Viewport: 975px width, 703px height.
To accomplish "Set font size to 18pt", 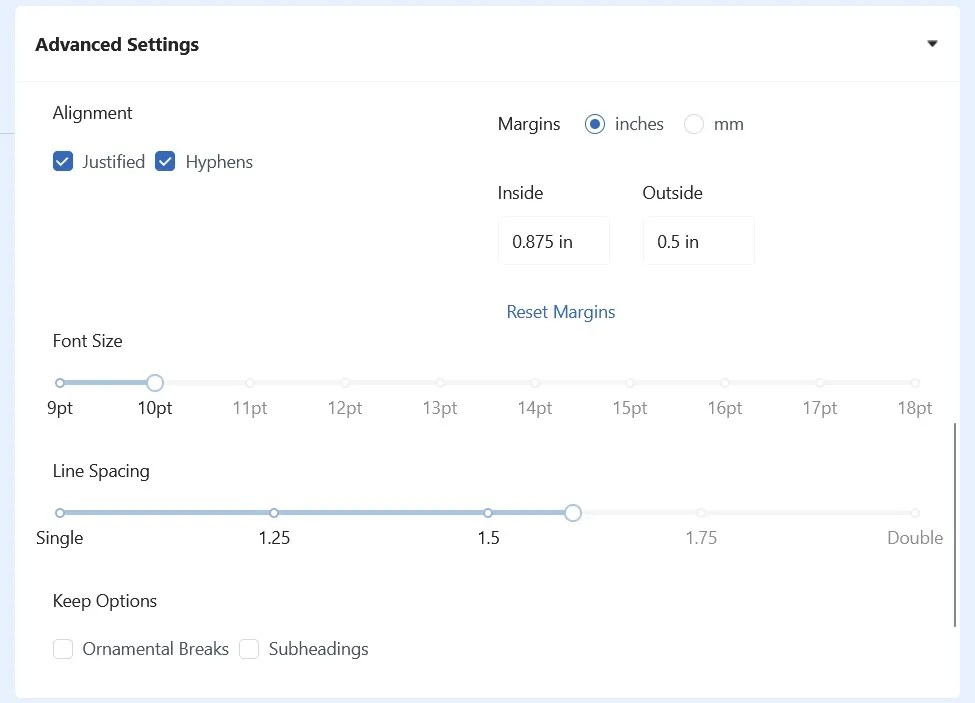I will (915, 383).
